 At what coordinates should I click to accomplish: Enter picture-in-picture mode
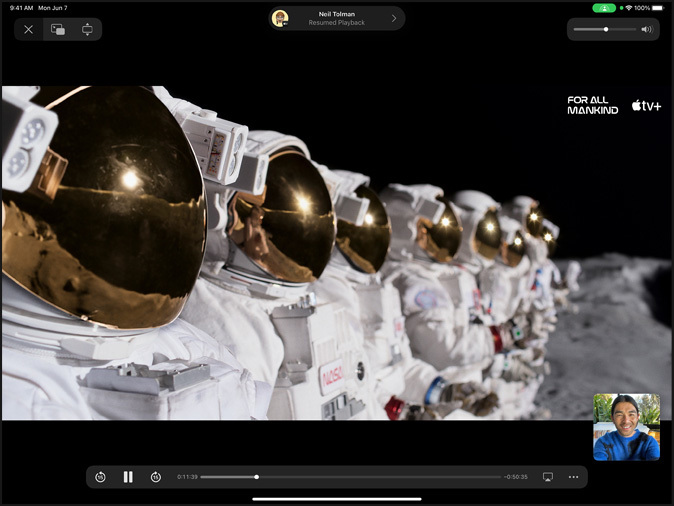point(58,29)
